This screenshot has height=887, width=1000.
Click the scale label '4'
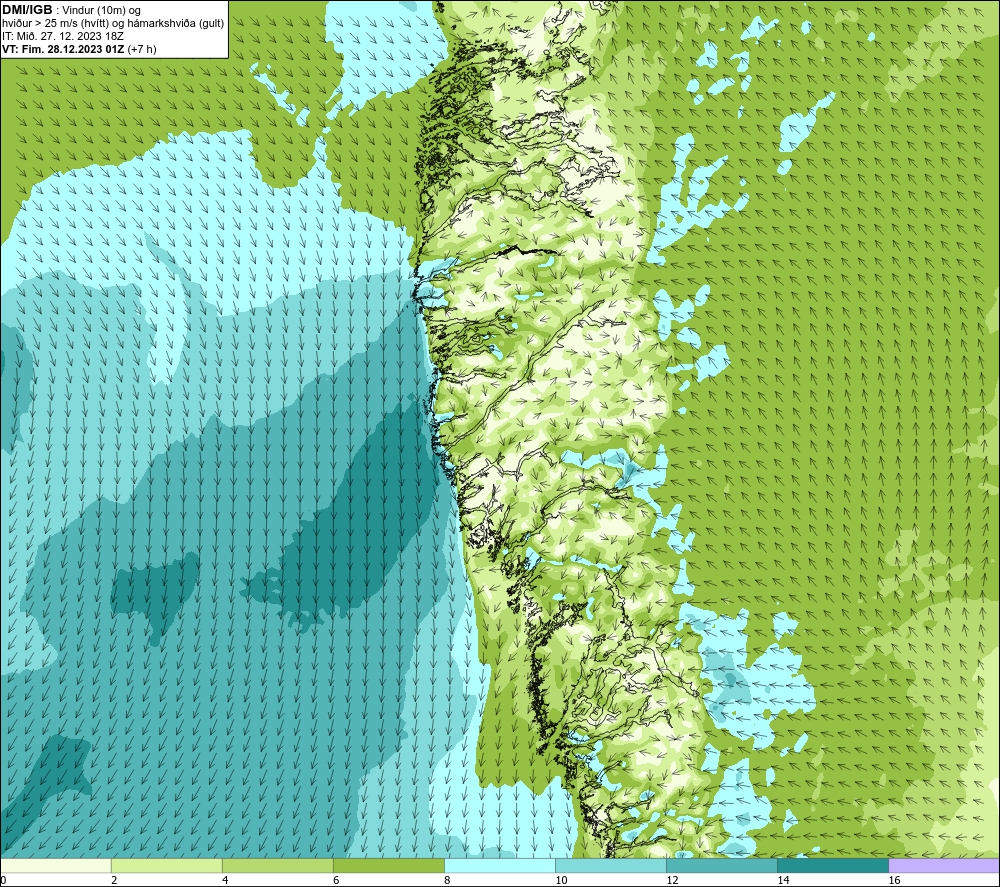(x=225, y=881)
